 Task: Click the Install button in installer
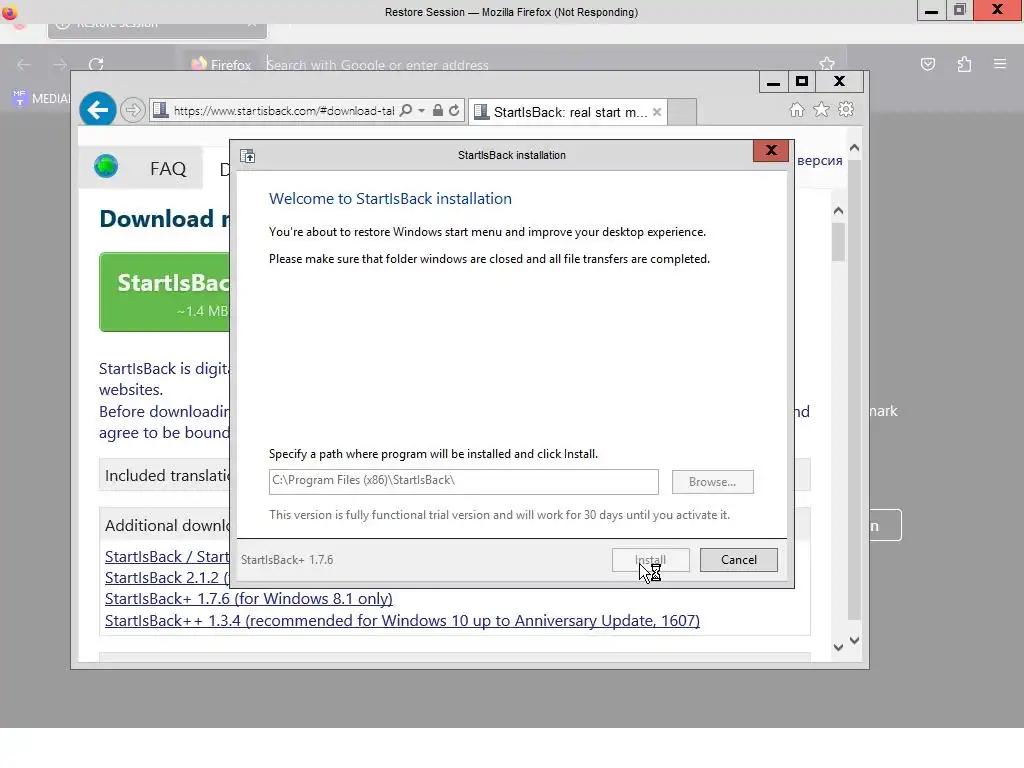[x=650, y=560]
